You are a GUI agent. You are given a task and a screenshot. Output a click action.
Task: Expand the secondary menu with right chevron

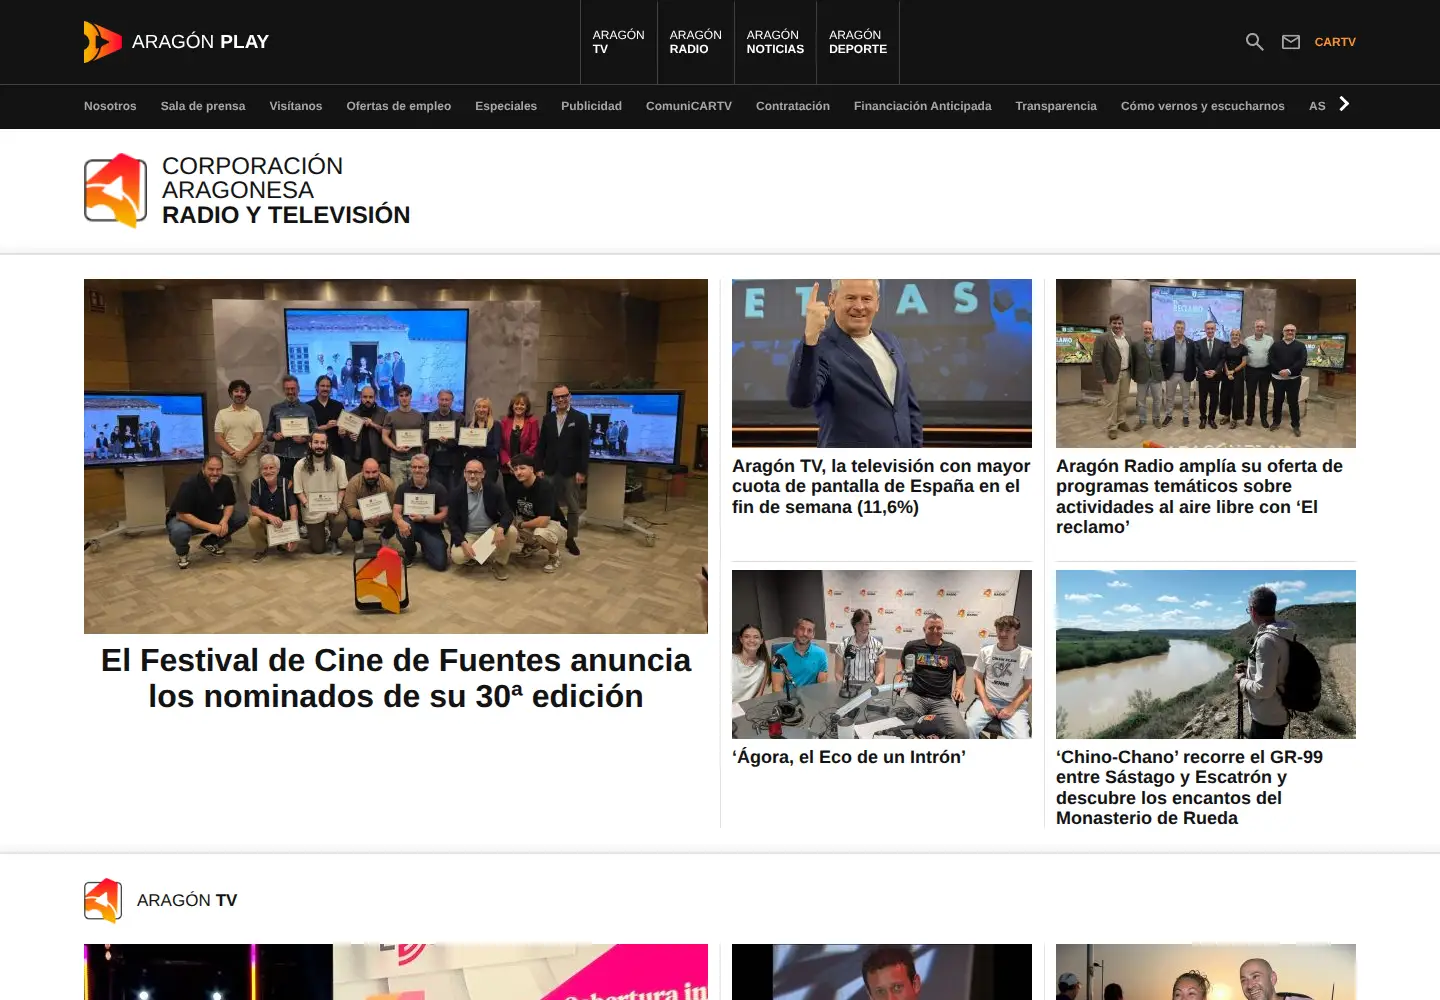(1344, 104)
